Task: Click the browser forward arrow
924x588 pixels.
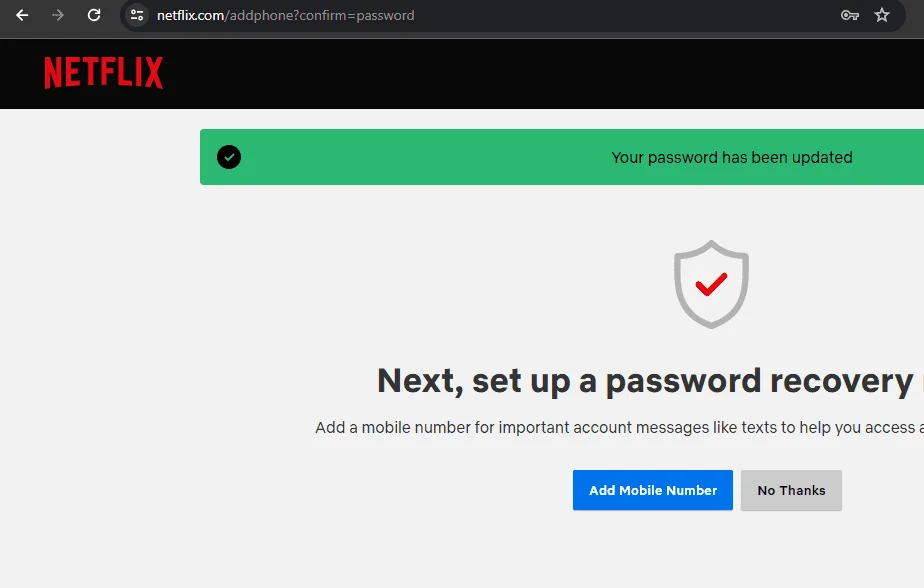Action: pos(58,15)
